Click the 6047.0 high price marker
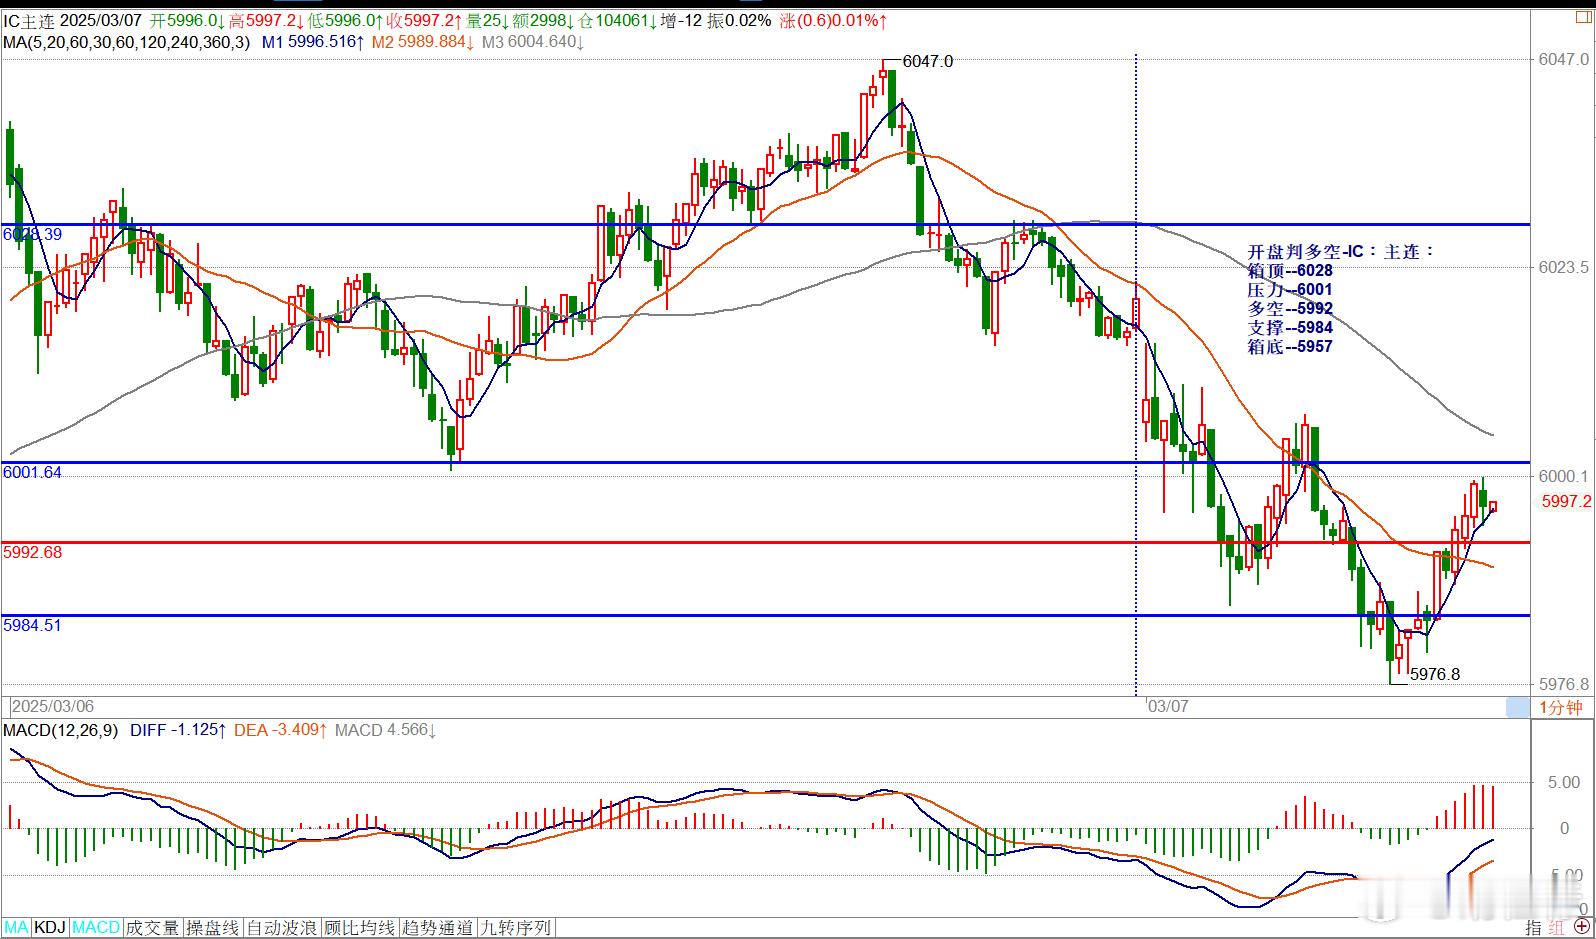This screenshot has width=1596, height=939. tap(927, 61)
